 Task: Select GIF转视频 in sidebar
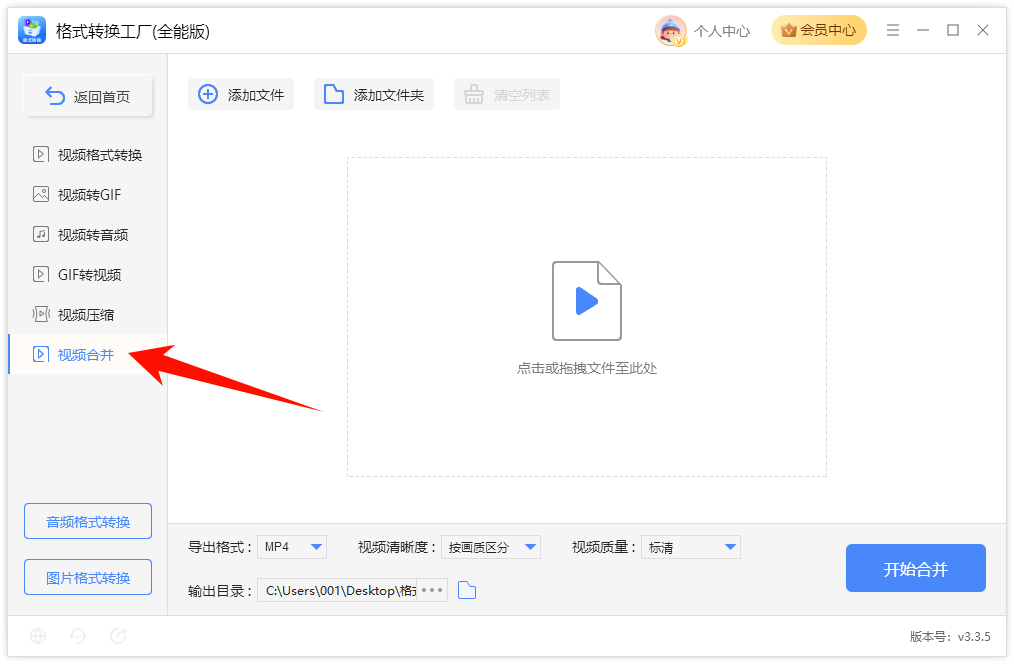click(x=87, y=275)
